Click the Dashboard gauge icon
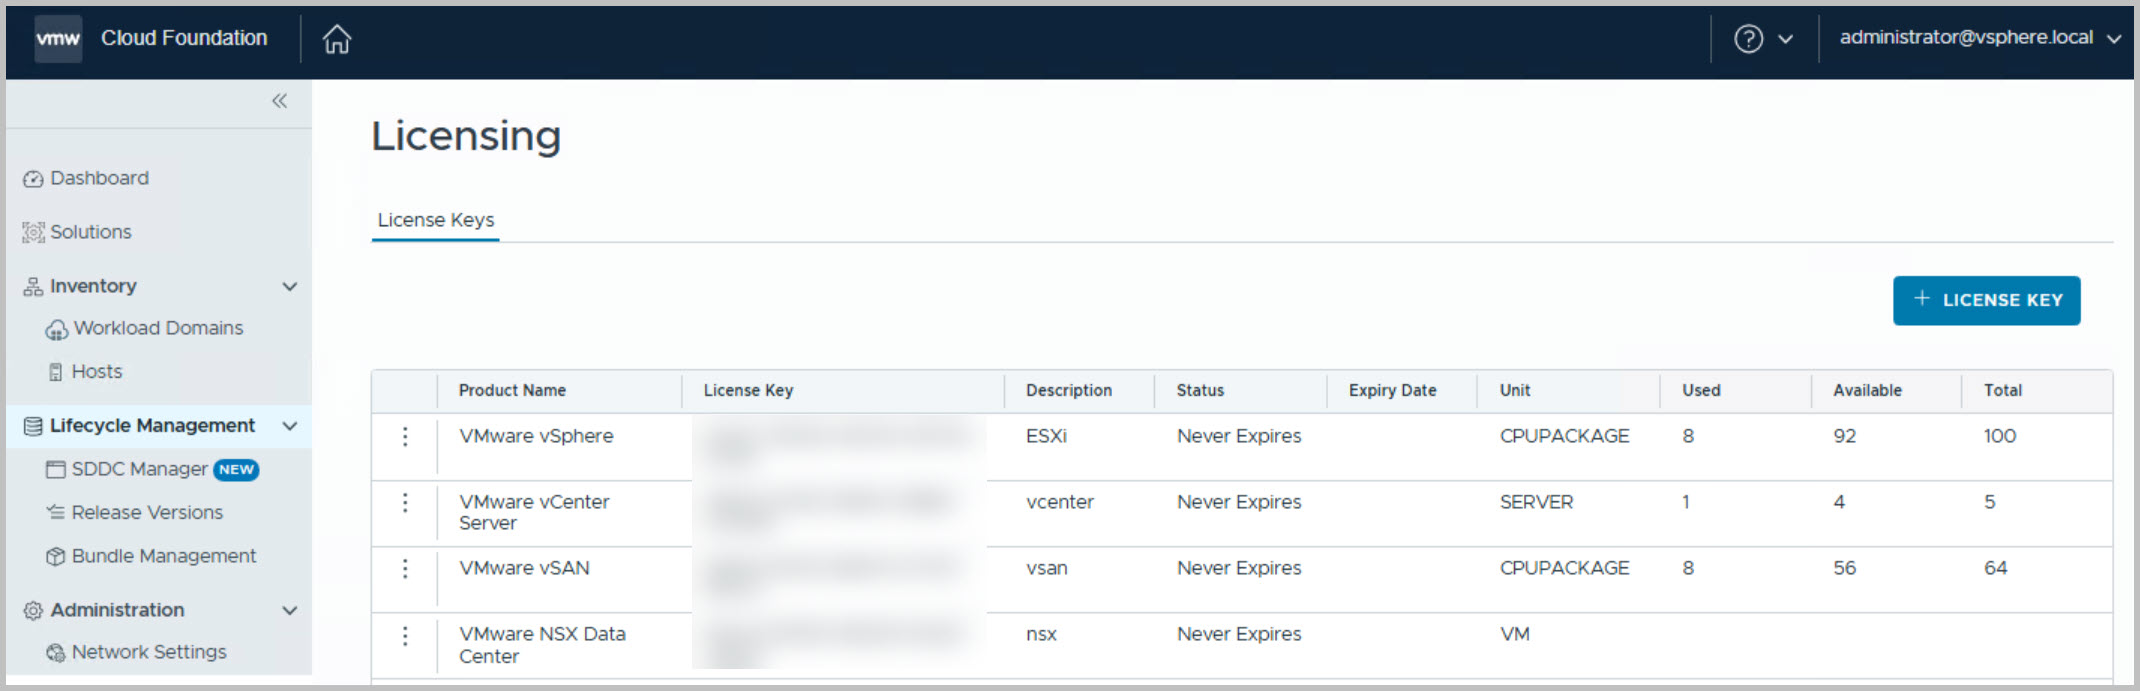This screenshot has height=691, width=2140. pos(33,179)
